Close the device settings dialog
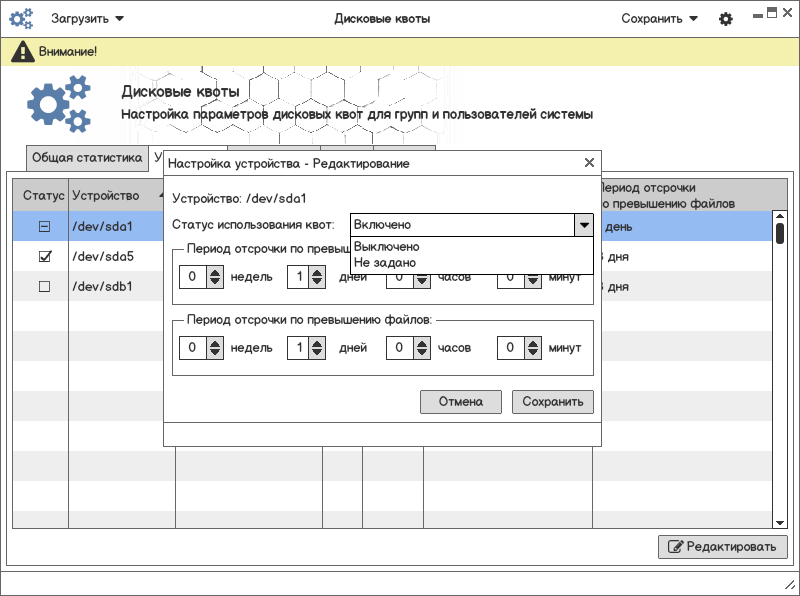Viewport: 800px width, 596px height. tap(589, 162)
